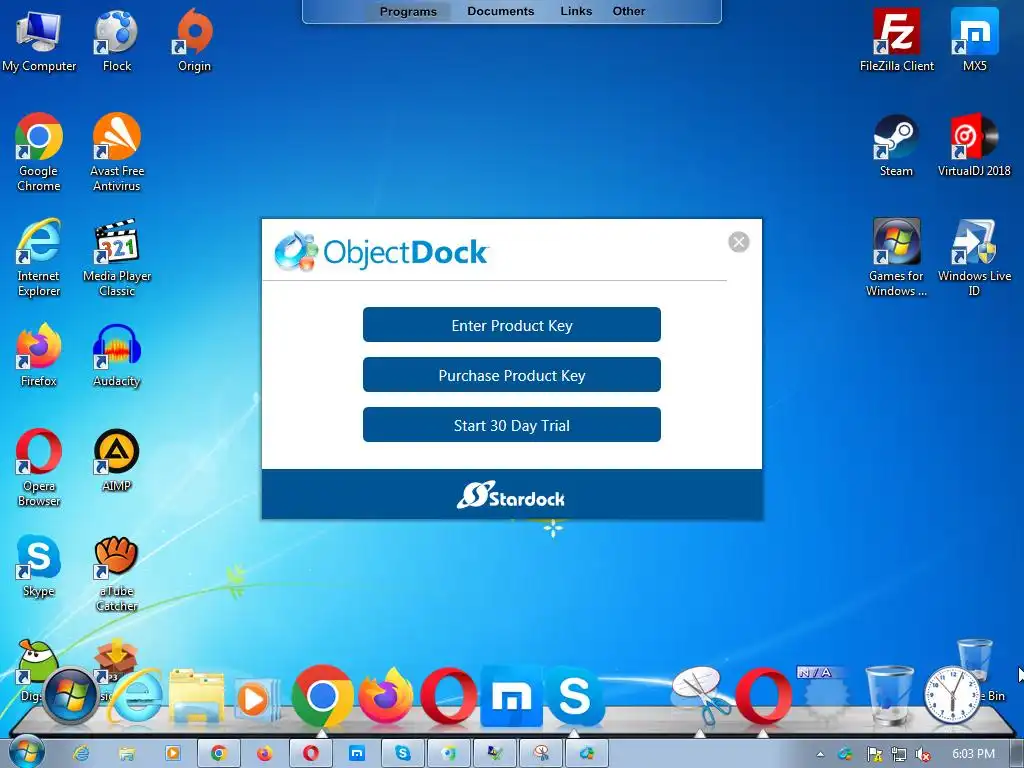Switch to the Programs dock tab
Viewport: 1024px width, 768px height.
[x=408, y=11]
